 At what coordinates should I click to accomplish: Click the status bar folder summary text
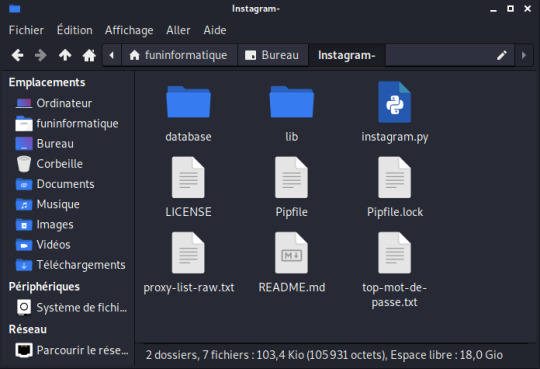tap(324, 355)
